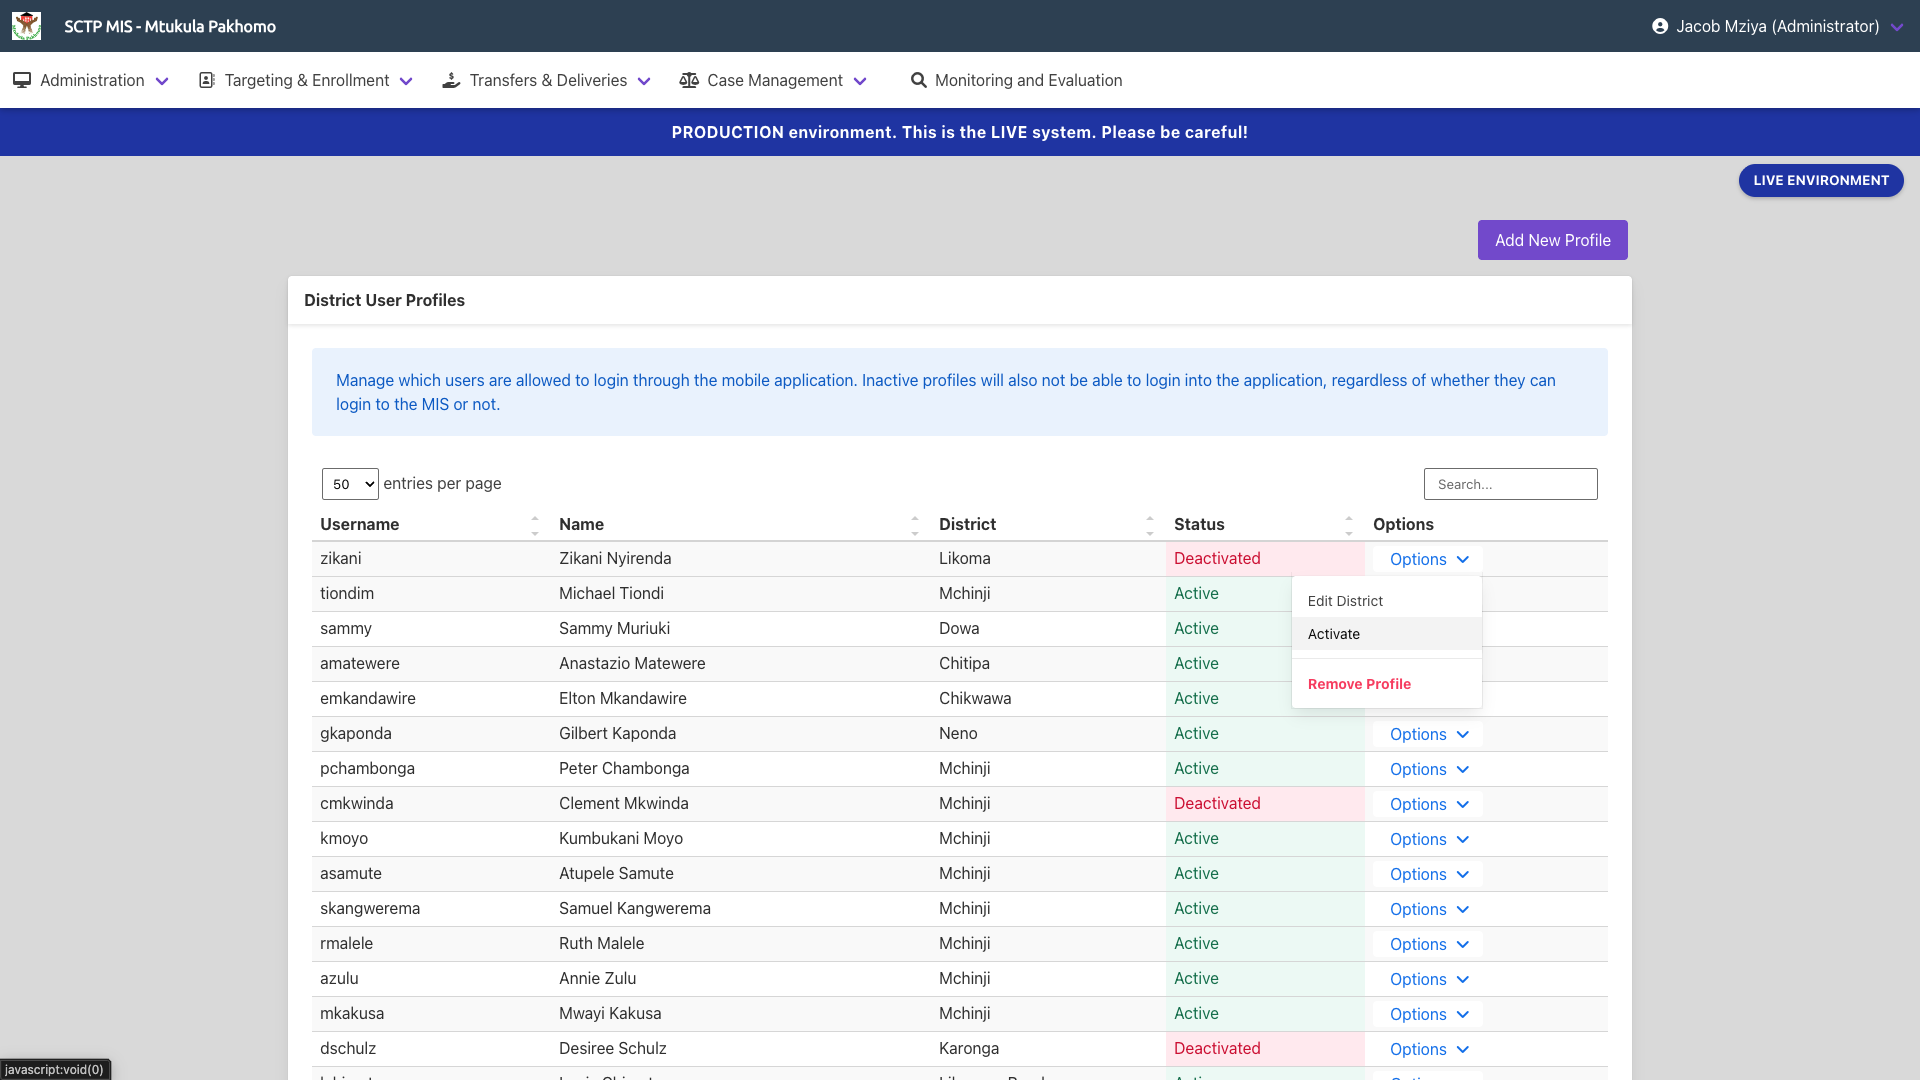Click the Monitoring and Evaluation magnifier icon
The height and width of the screenshot is (1080, 1920).
point(918,80)
